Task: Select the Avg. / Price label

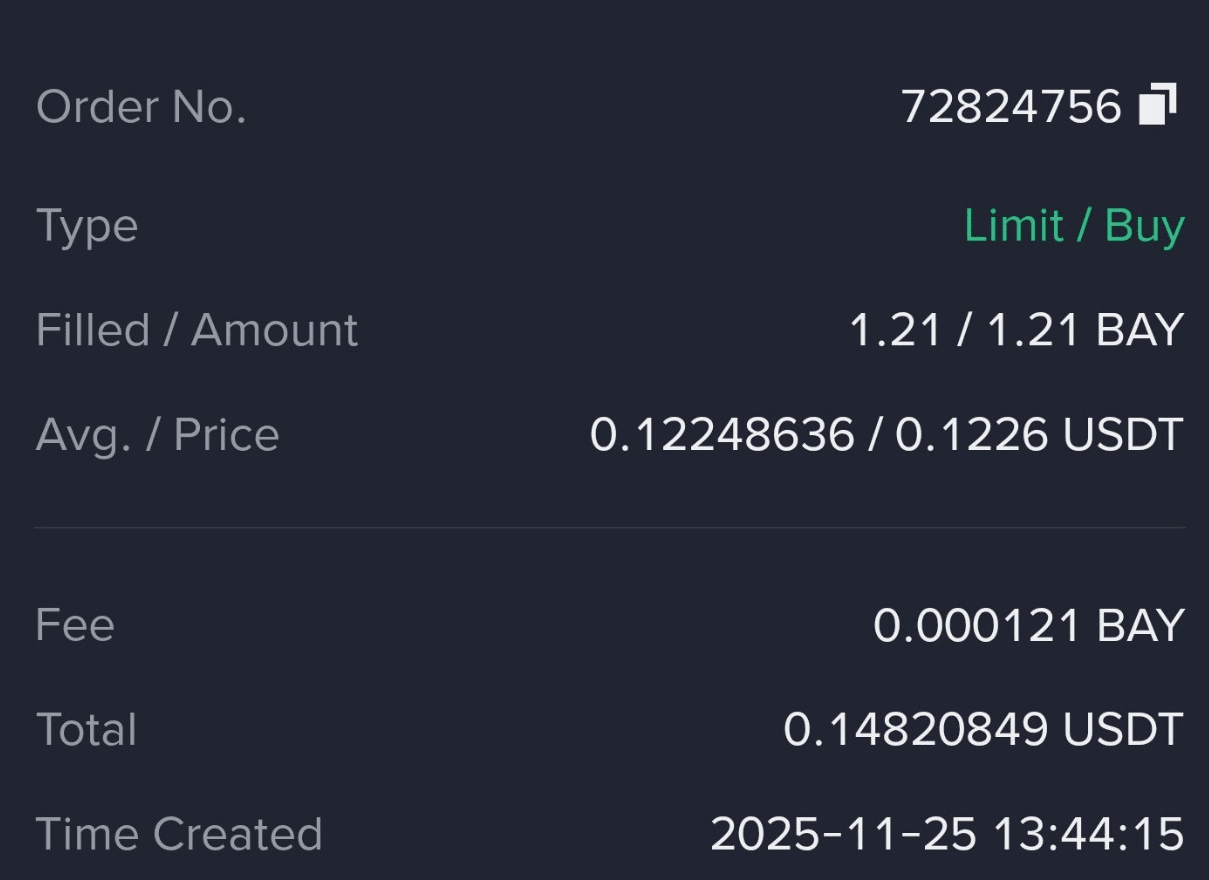Action: point(158,435)
